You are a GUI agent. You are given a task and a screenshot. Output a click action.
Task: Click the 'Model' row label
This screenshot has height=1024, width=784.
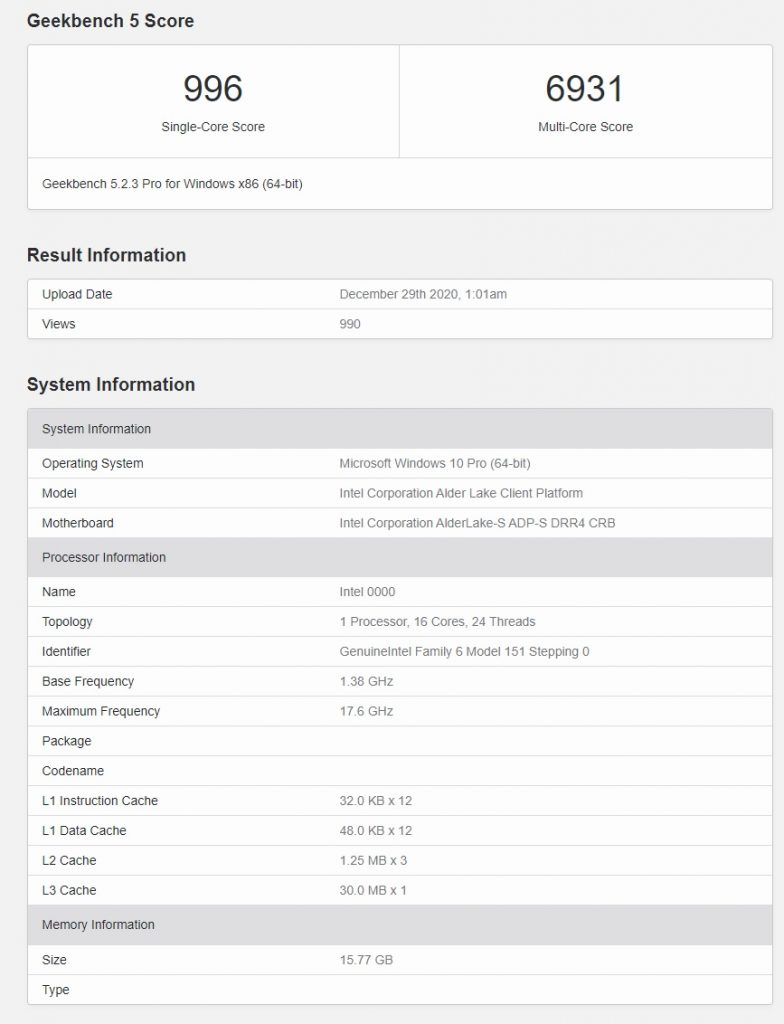click(59, 493)
